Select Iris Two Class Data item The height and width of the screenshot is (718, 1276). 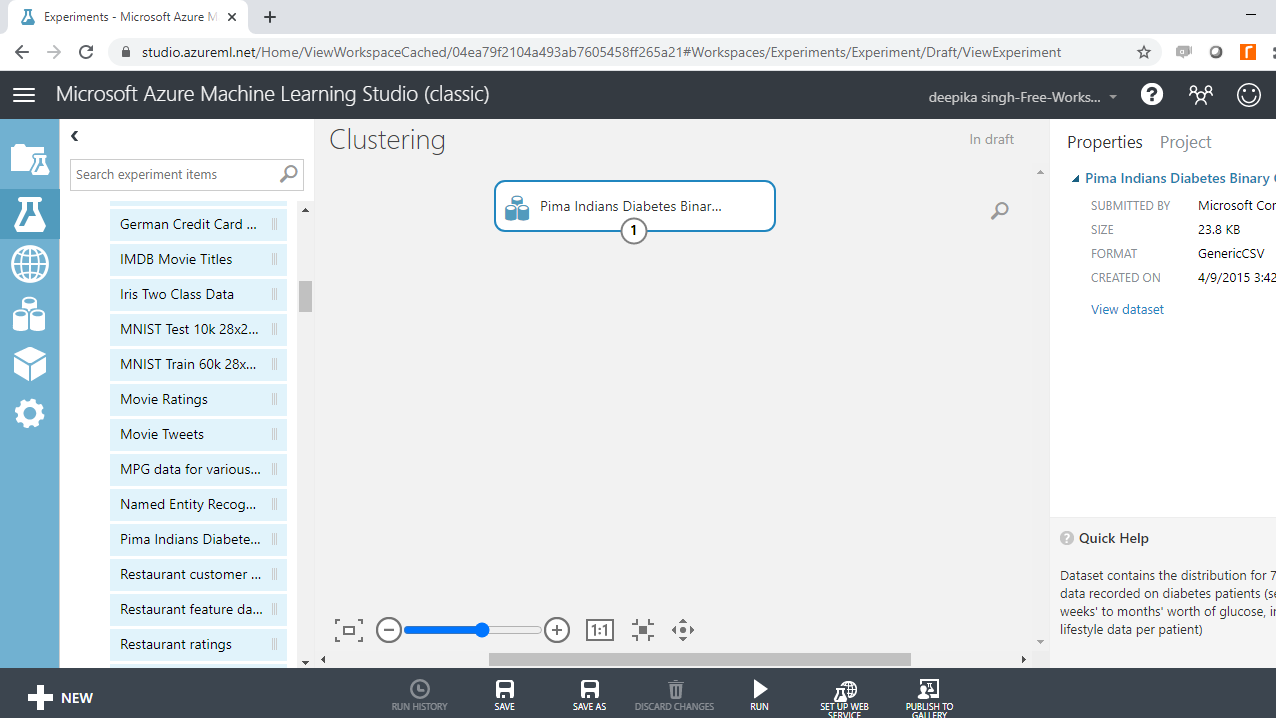(198, 294)
